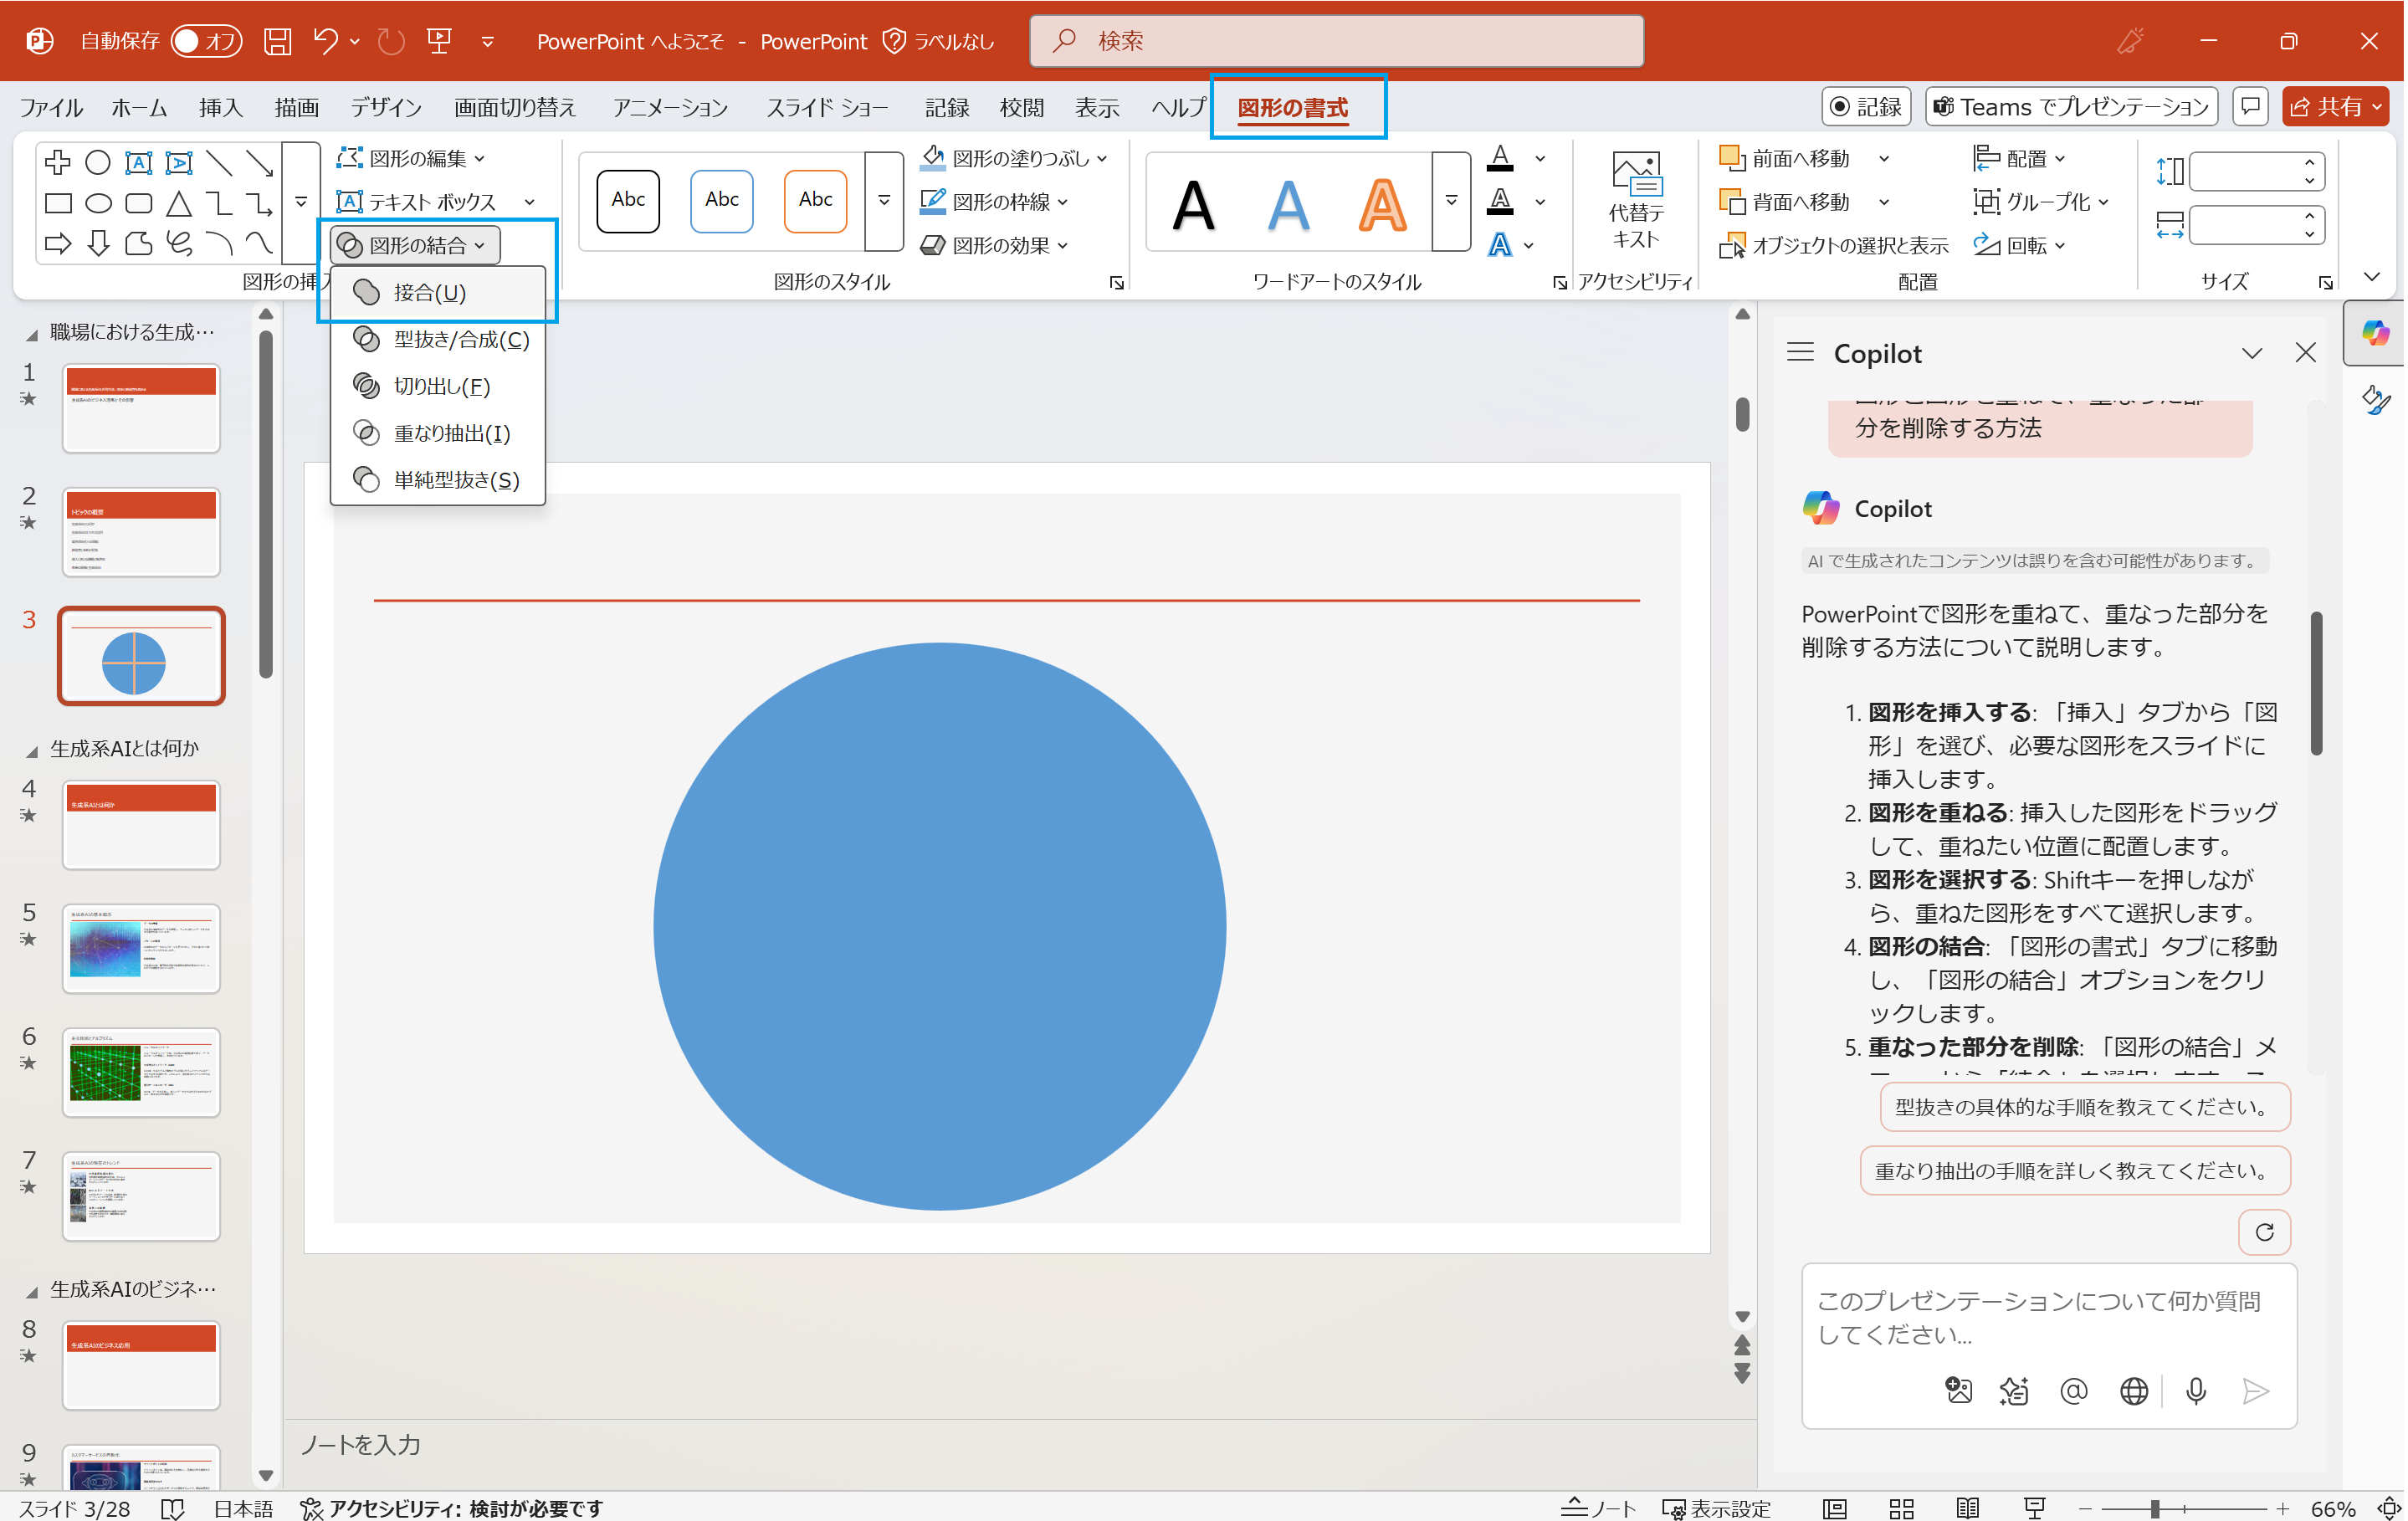
Task: Select the oval shape in shapes gallery
Action: coord(98,204)
